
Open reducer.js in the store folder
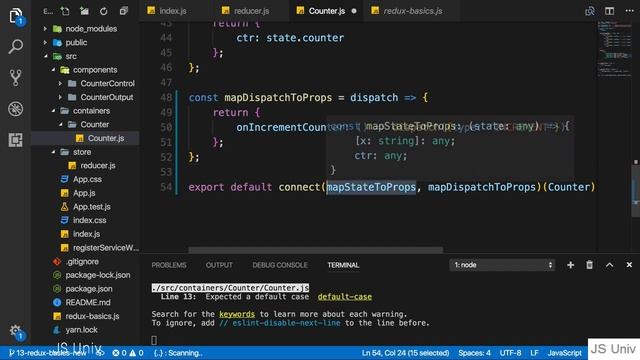[x=98, y=165]
